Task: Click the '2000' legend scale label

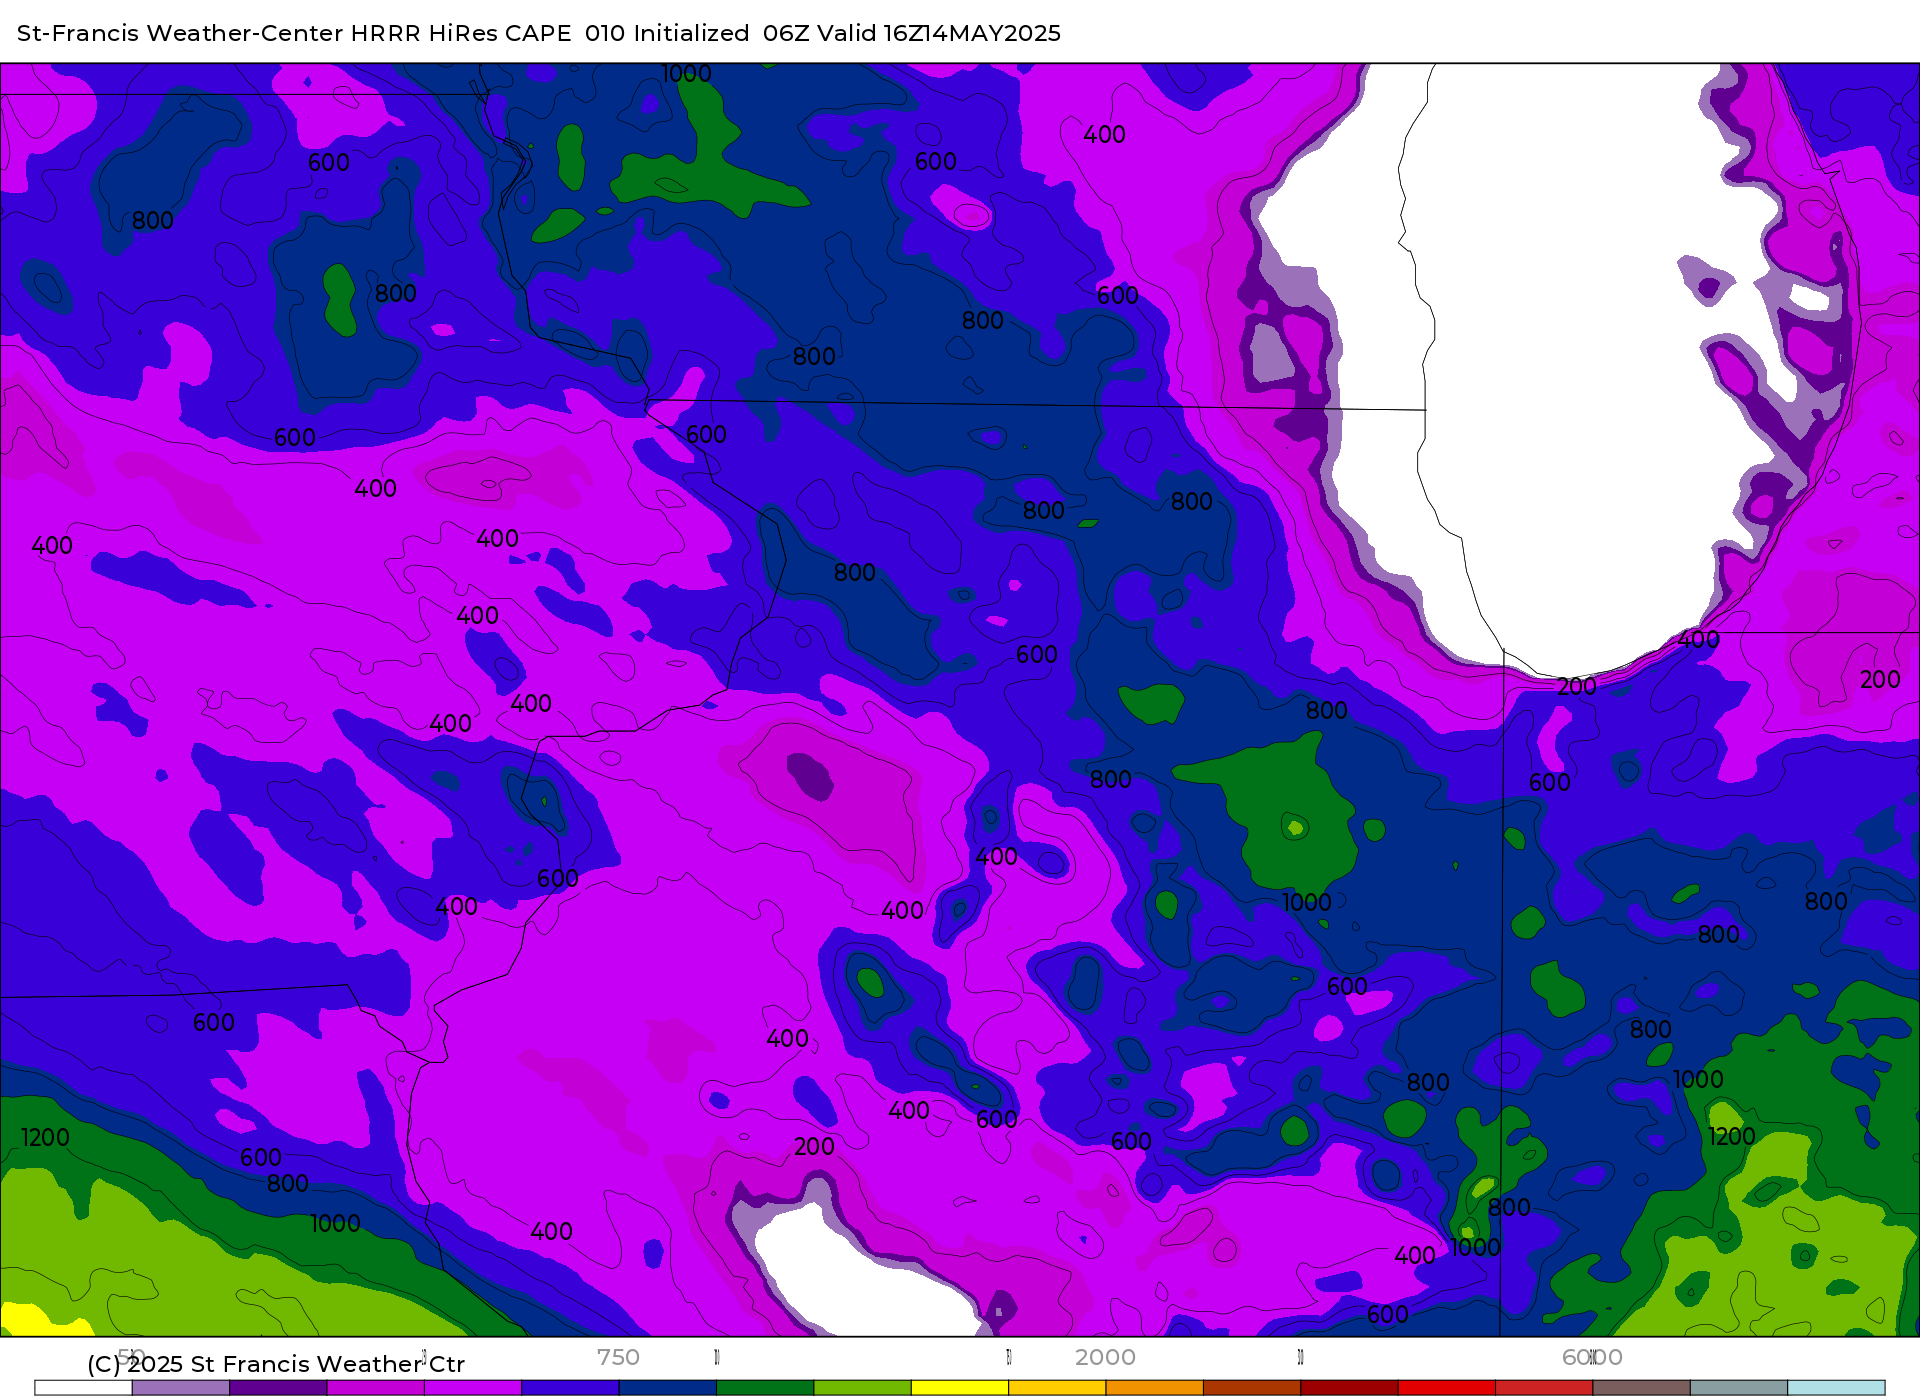Action: coord(1105,1357)
